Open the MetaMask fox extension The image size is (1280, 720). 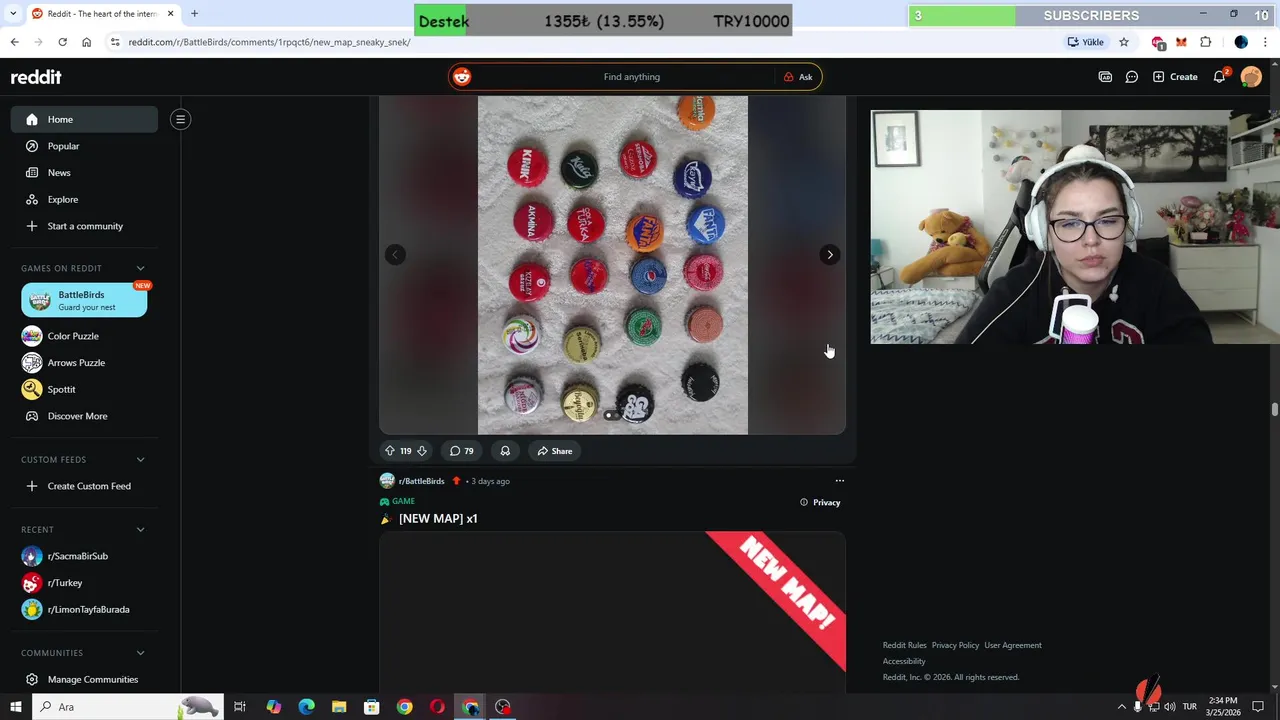tap(1181, 42)
